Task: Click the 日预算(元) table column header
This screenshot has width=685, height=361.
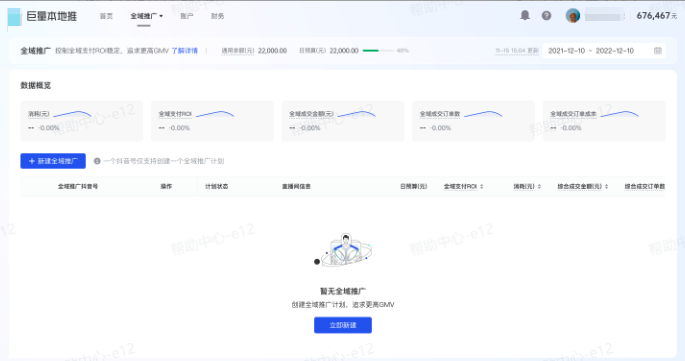Action: coord(414,187)
